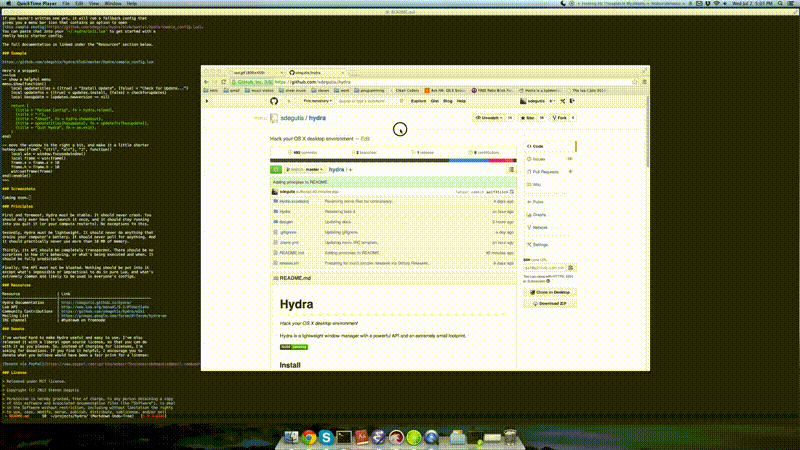Open Limechat green icon in Dock
Screen dimensions: 800x450
point(414,437)
